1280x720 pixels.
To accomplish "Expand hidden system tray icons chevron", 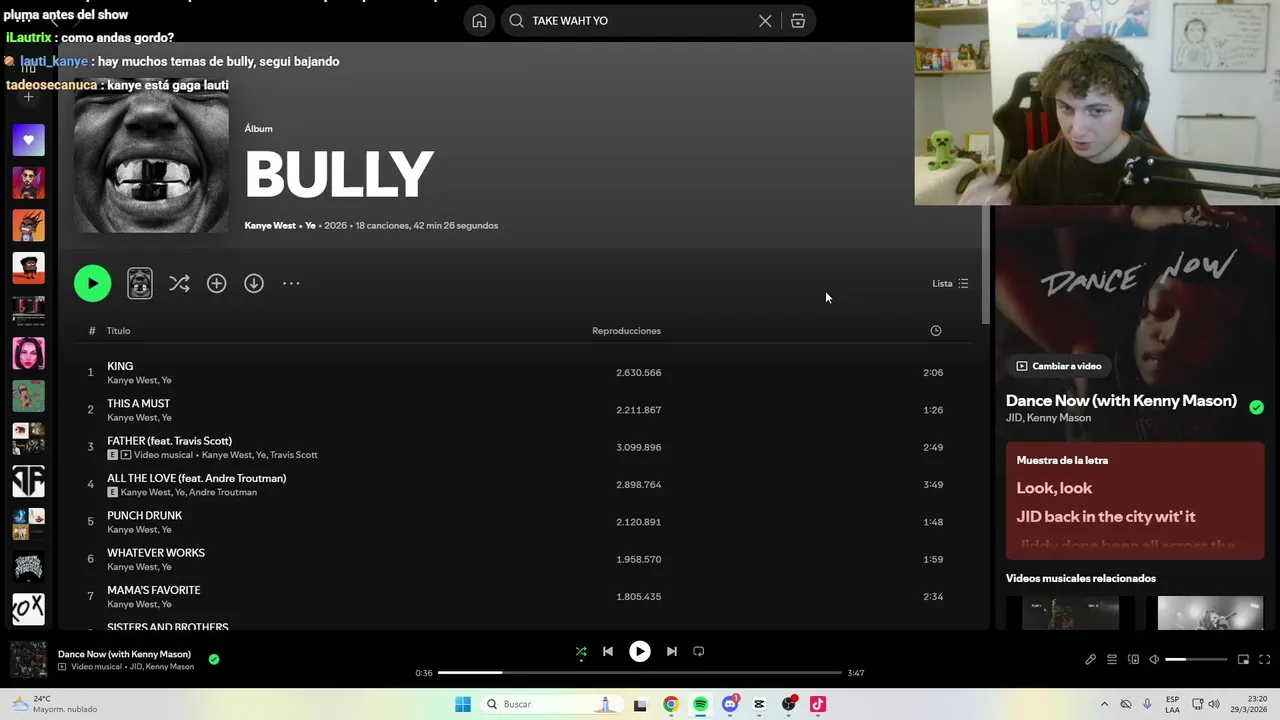I will (1104, 704).
